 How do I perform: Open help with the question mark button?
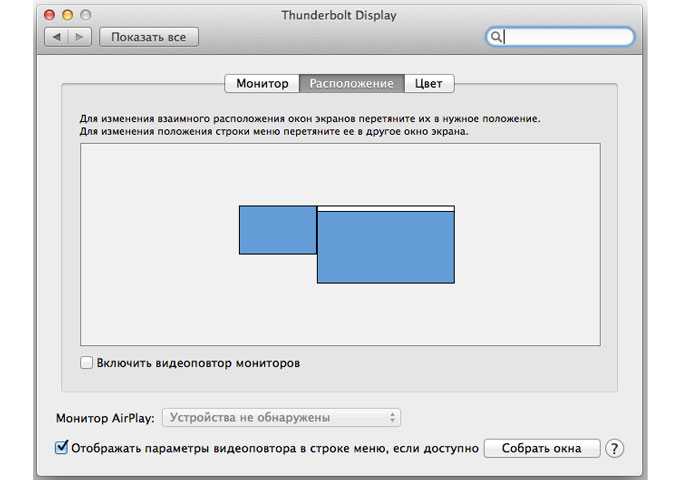(614, 448)
